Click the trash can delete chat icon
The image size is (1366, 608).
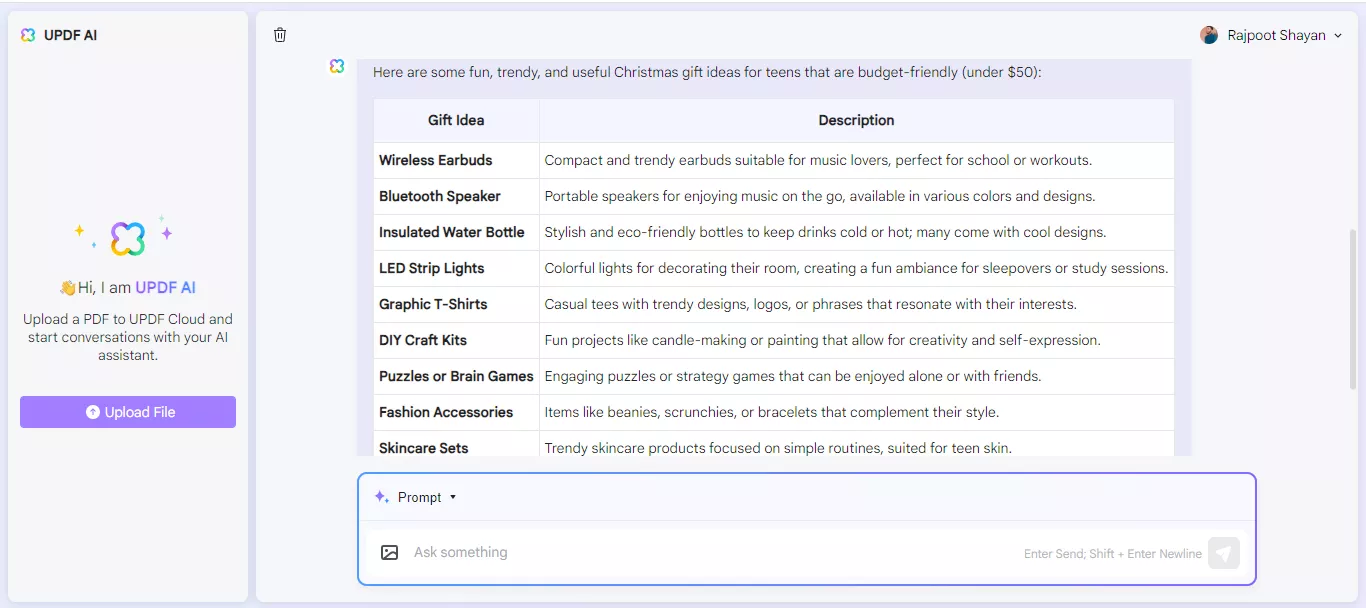[280, 35]
